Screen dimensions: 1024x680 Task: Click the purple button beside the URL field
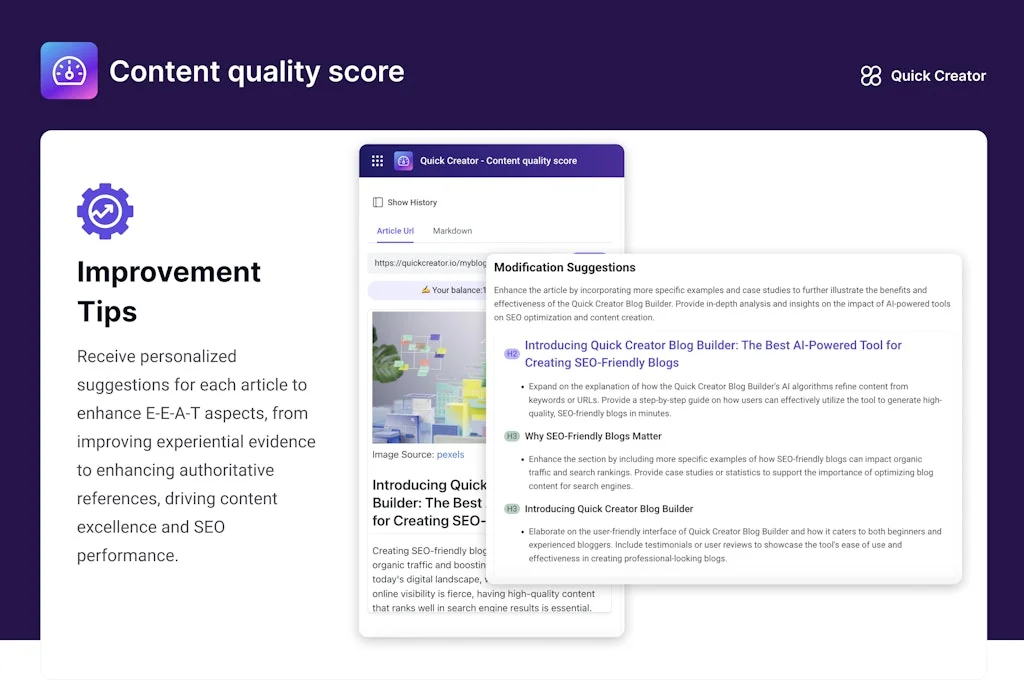coord(589,253)
